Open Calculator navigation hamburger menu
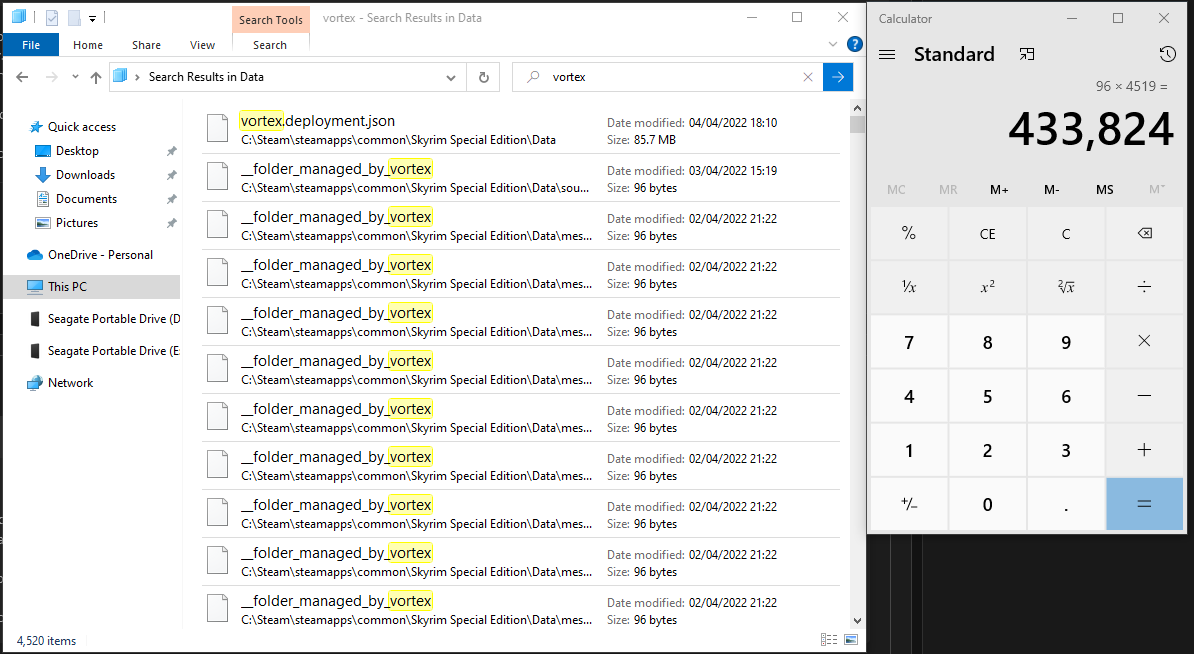This screenshot has width=1194, height=654. (x=887, y=55)
